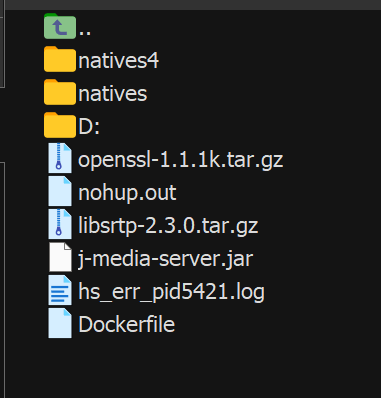Click the D: folder icon
The image size is (381, 398).
tap(60, 125)
